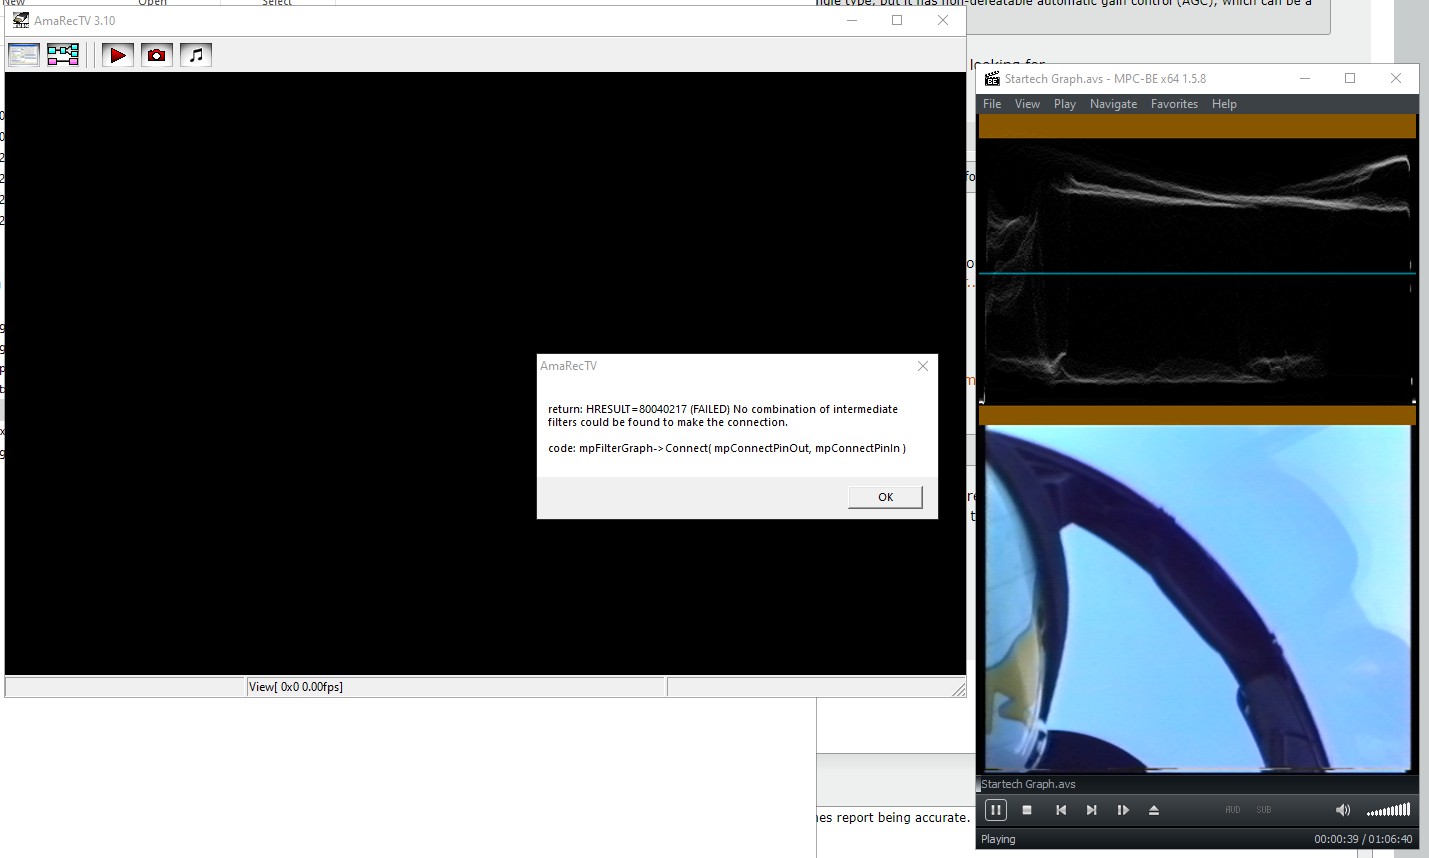Step forward one frame in MPC-BE

(x=1123, y=810)
